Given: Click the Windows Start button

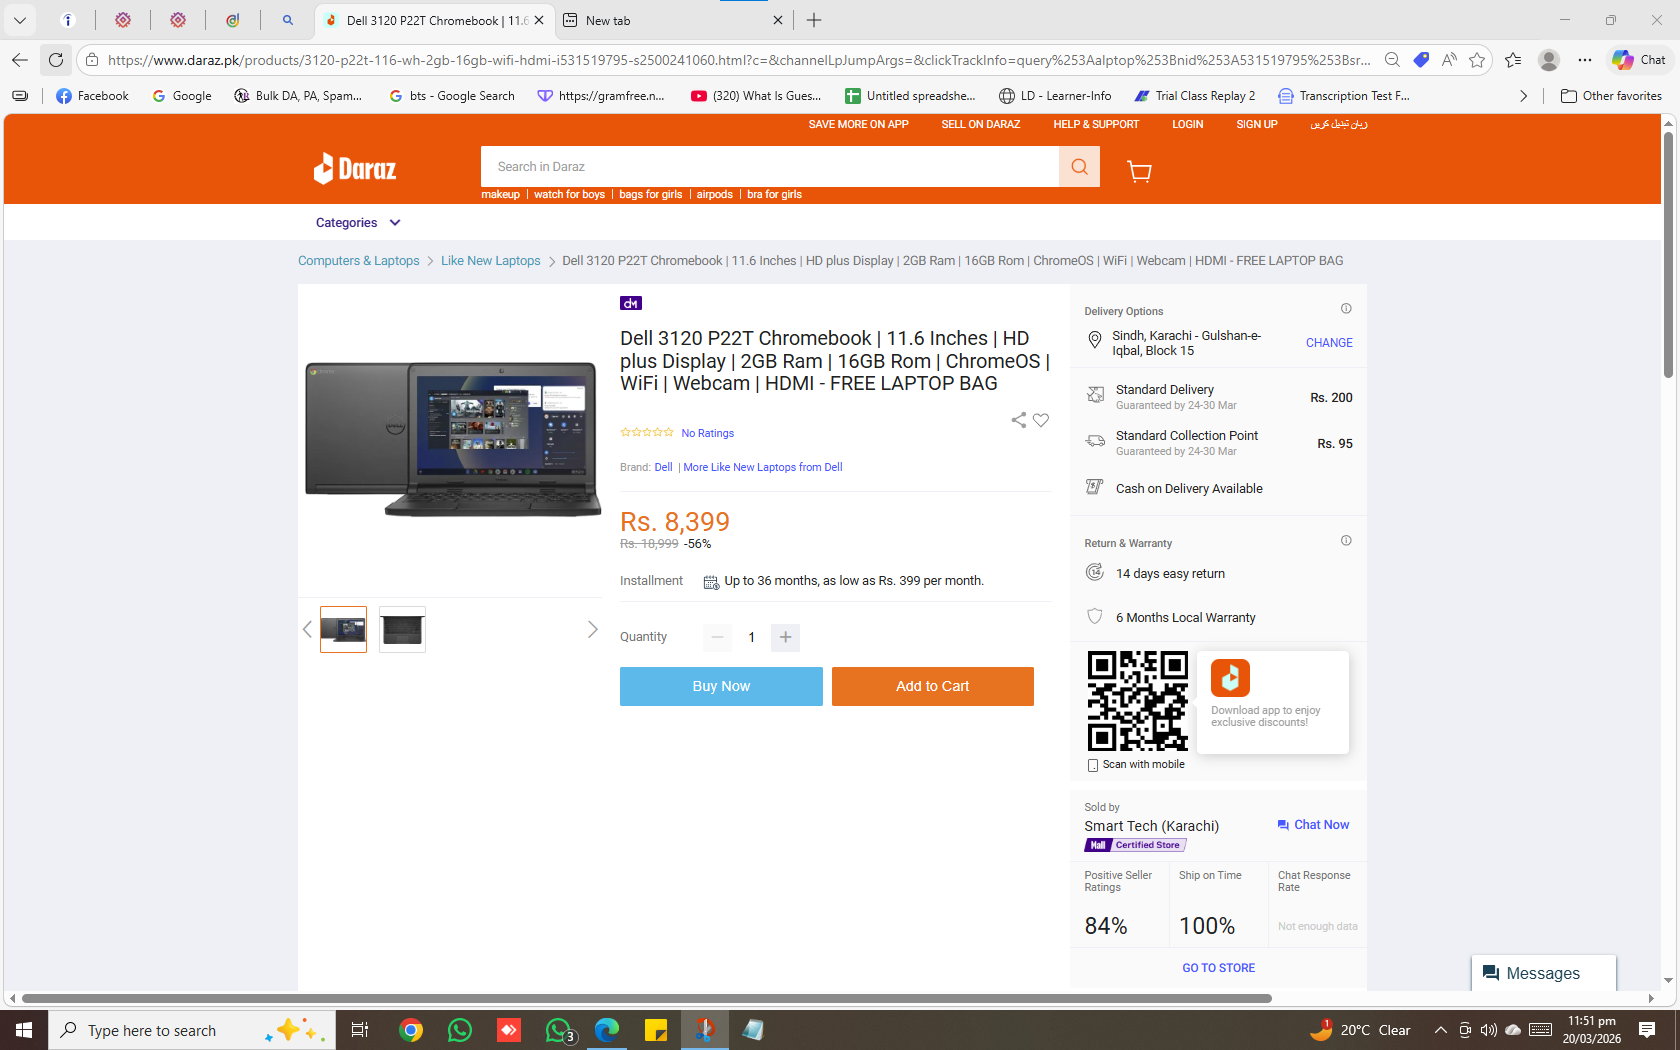Looking at the screenshot, I should [x=24, y=1030].
